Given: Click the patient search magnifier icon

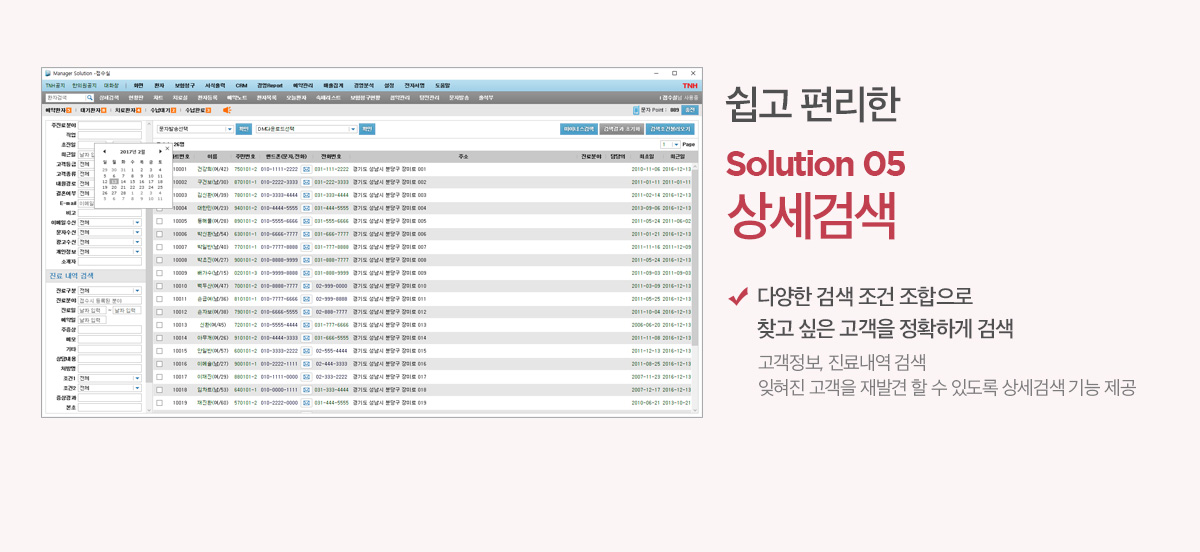Looking at the screenshot, I should click(x=90, y=98).
